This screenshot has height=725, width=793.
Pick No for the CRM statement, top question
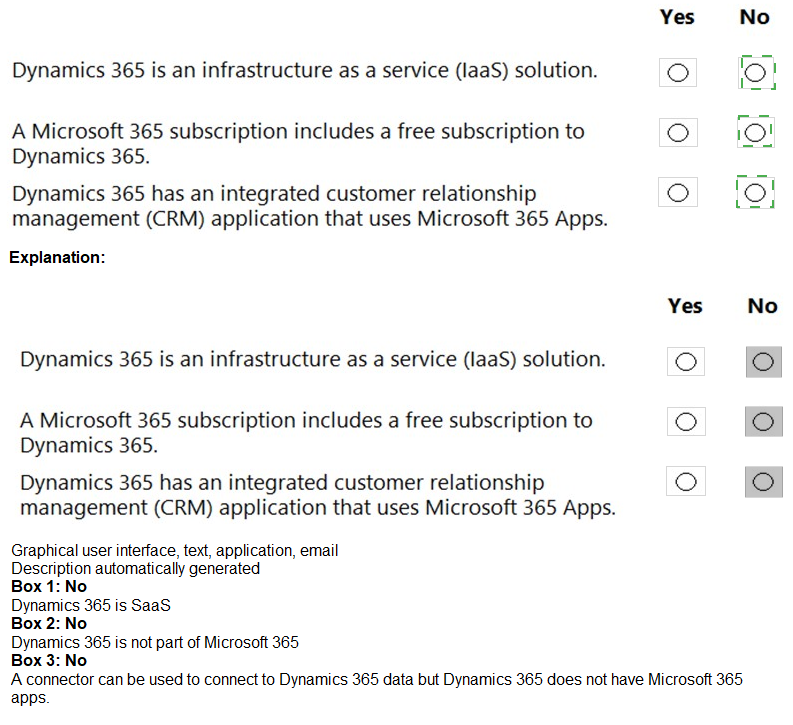tap(755, 193)
